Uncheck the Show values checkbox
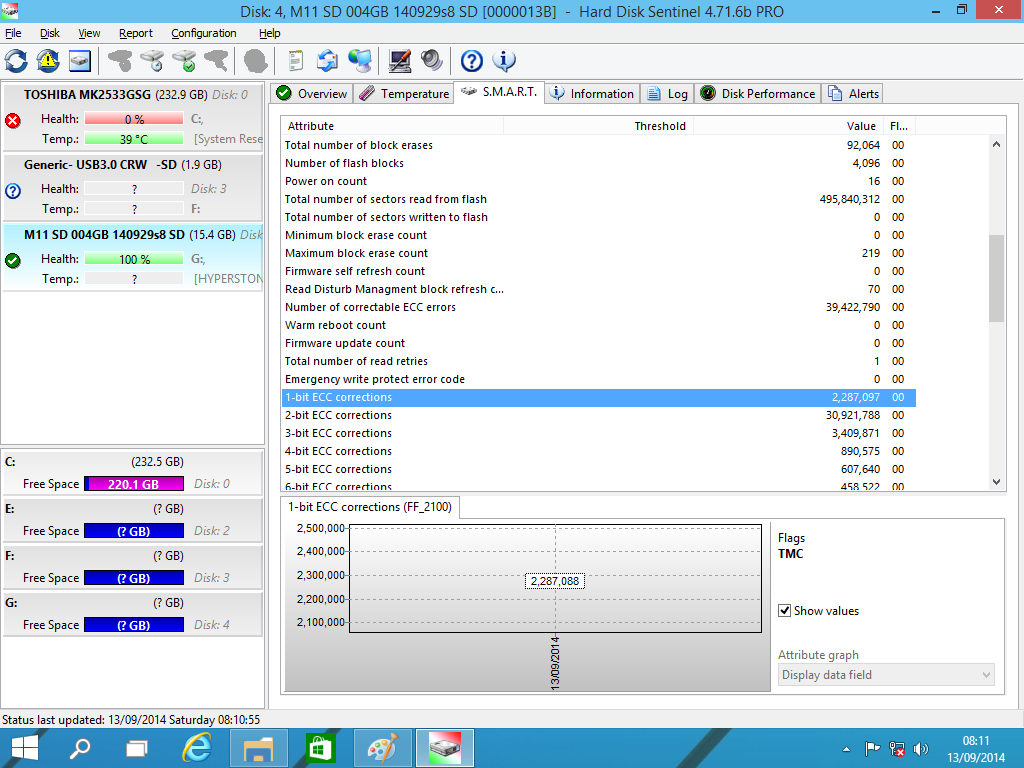The image size is (1024, 768). pos(784,611)
